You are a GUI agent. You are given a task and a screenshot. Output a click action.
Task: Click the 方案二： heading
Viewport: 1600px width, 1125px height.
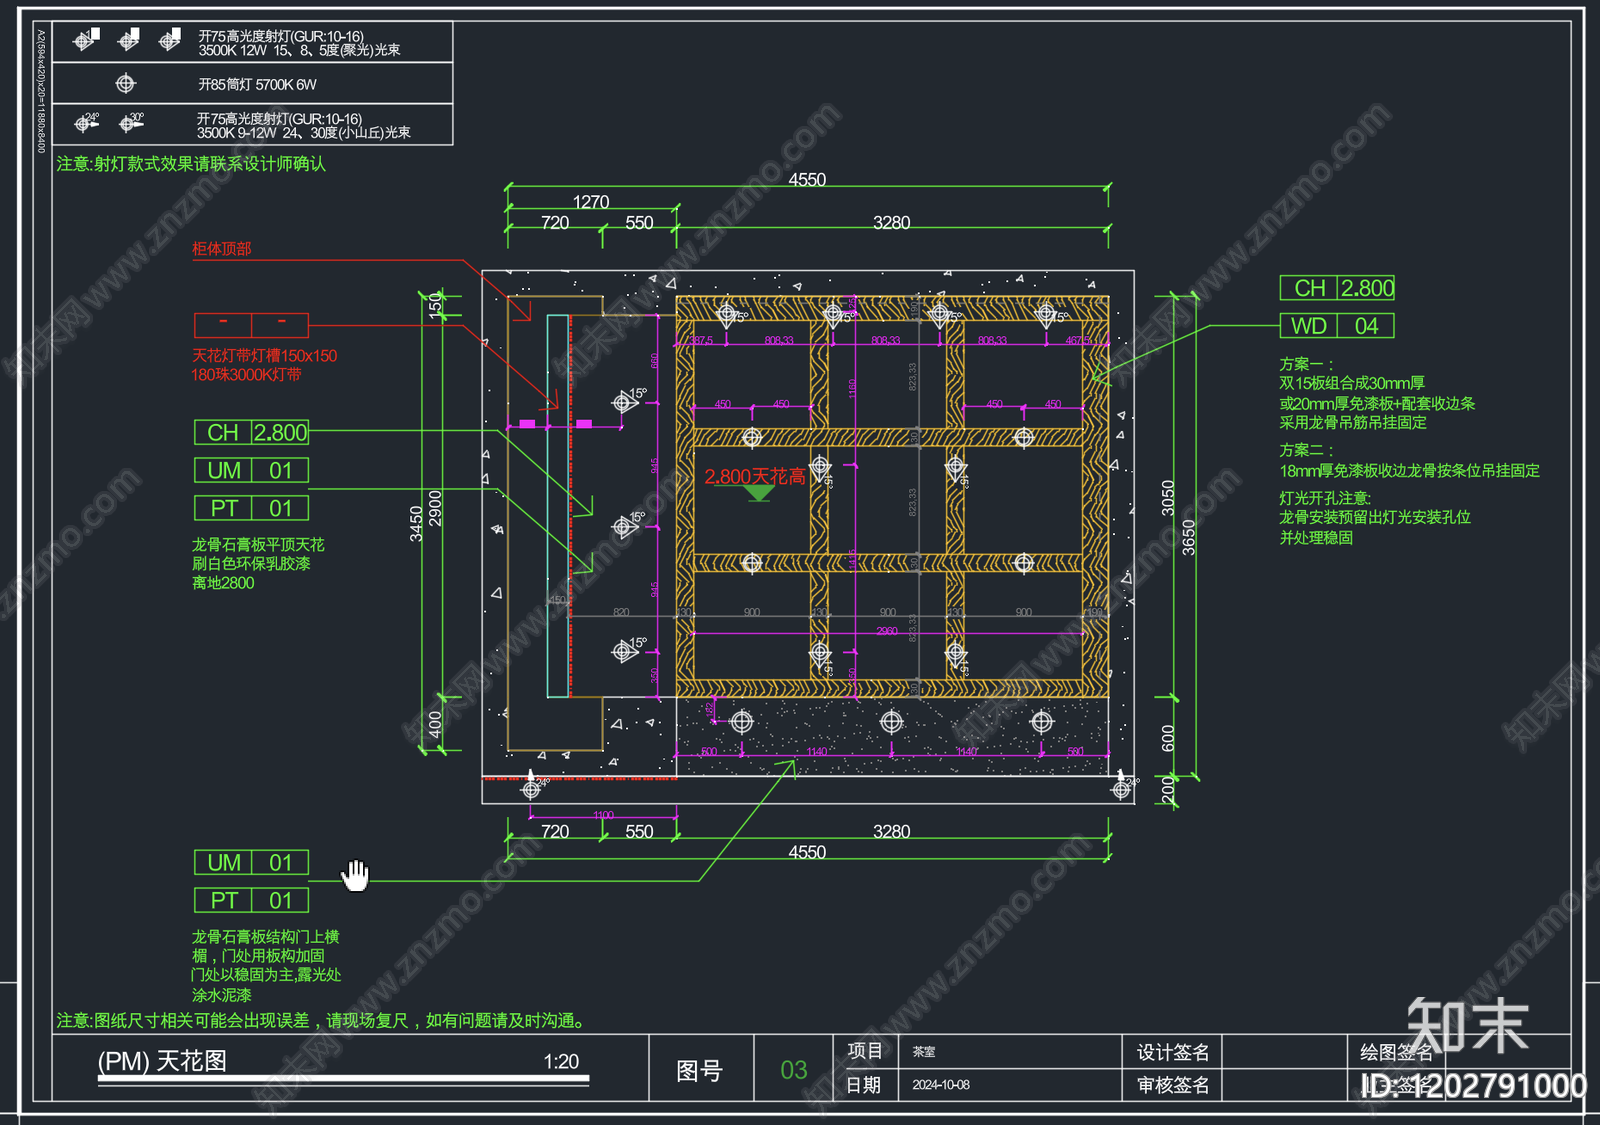(x=1307, y=450)
